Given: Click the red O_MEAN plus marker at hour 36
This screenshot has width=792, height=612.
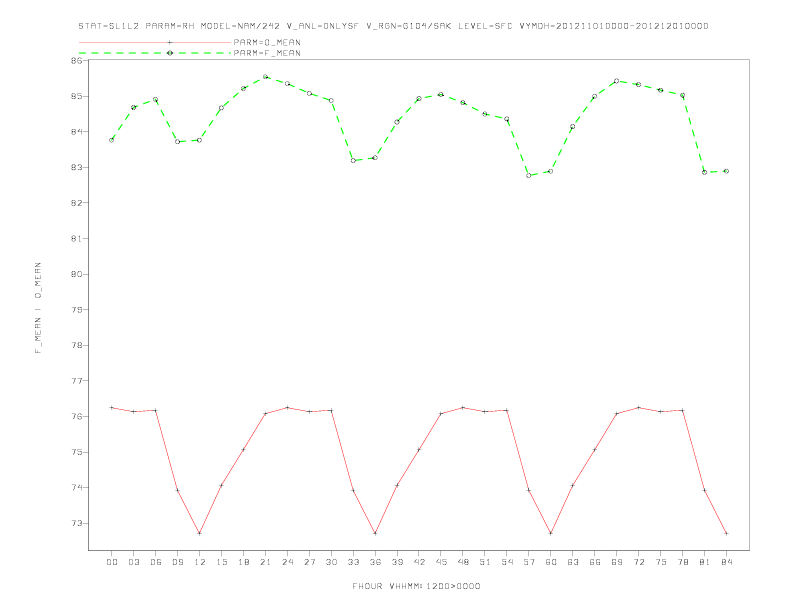Looking at the screenshot, I should 375,533.
